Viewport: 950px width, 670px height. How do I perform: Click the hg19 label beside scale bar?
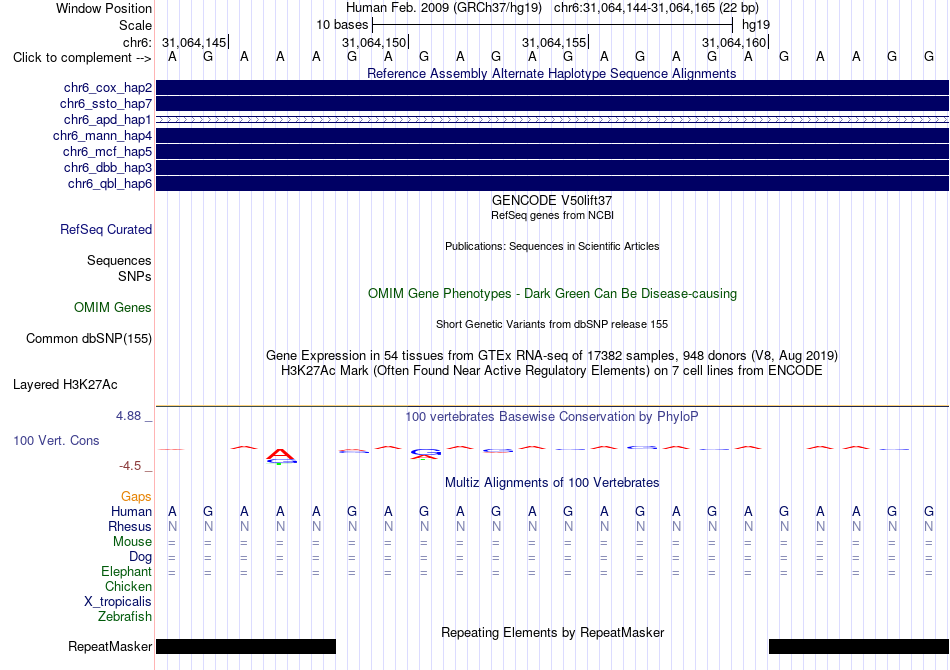(756, 25)
